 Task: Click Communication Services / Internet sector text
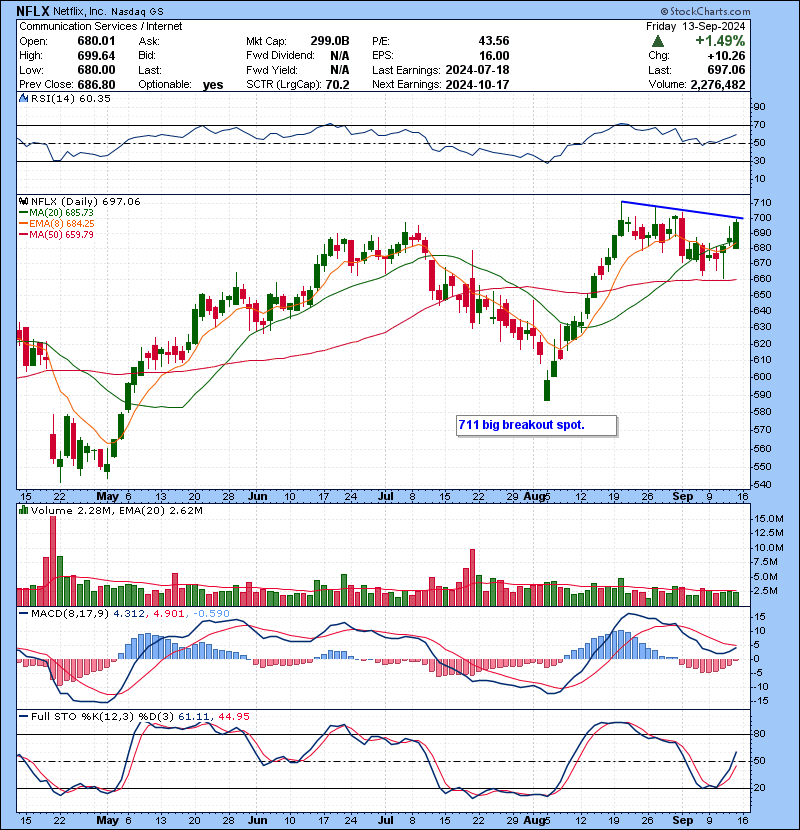pyautogui.click(x=101, y=26)
